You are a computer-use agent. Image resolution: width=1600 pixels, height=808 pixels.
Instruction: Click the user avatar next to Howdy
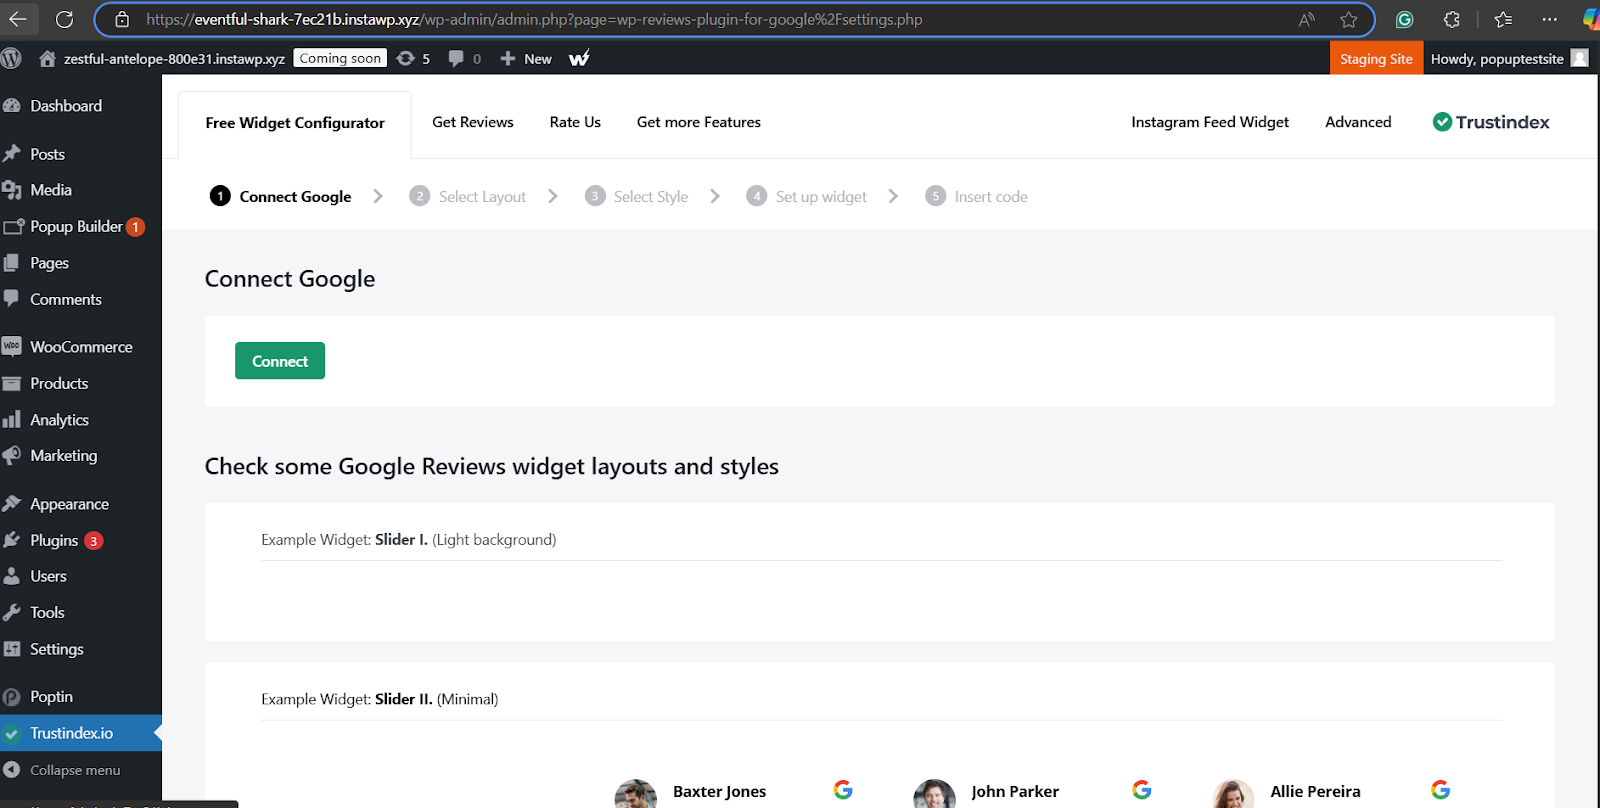pos(1580,58)
